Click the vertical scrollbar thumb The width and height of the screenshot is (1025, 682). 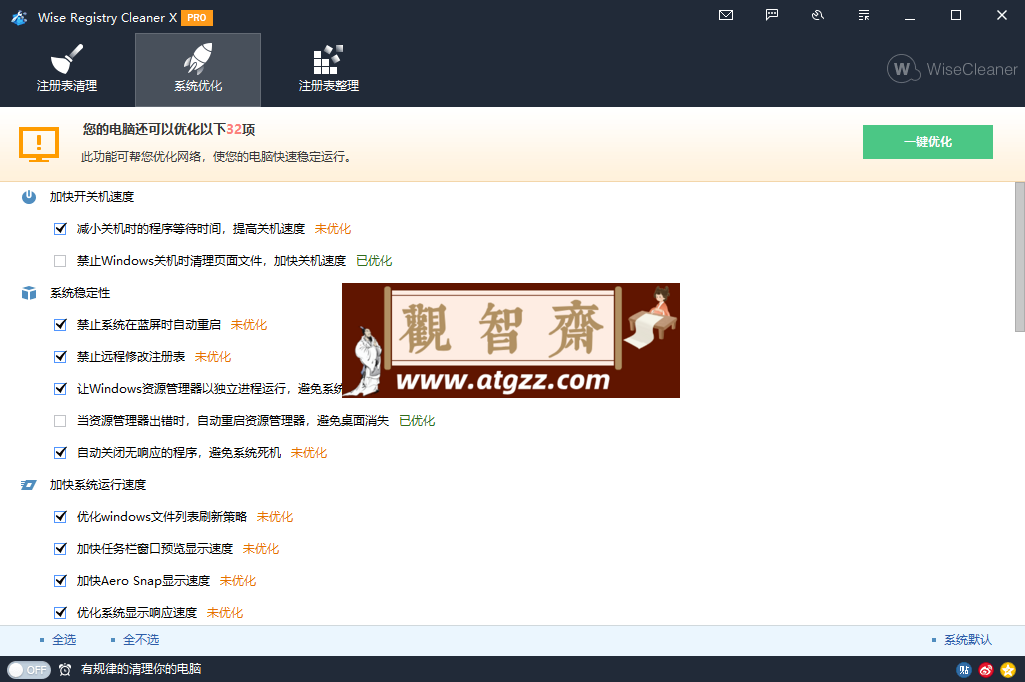pyautogui.click(x=1020, y=257)
